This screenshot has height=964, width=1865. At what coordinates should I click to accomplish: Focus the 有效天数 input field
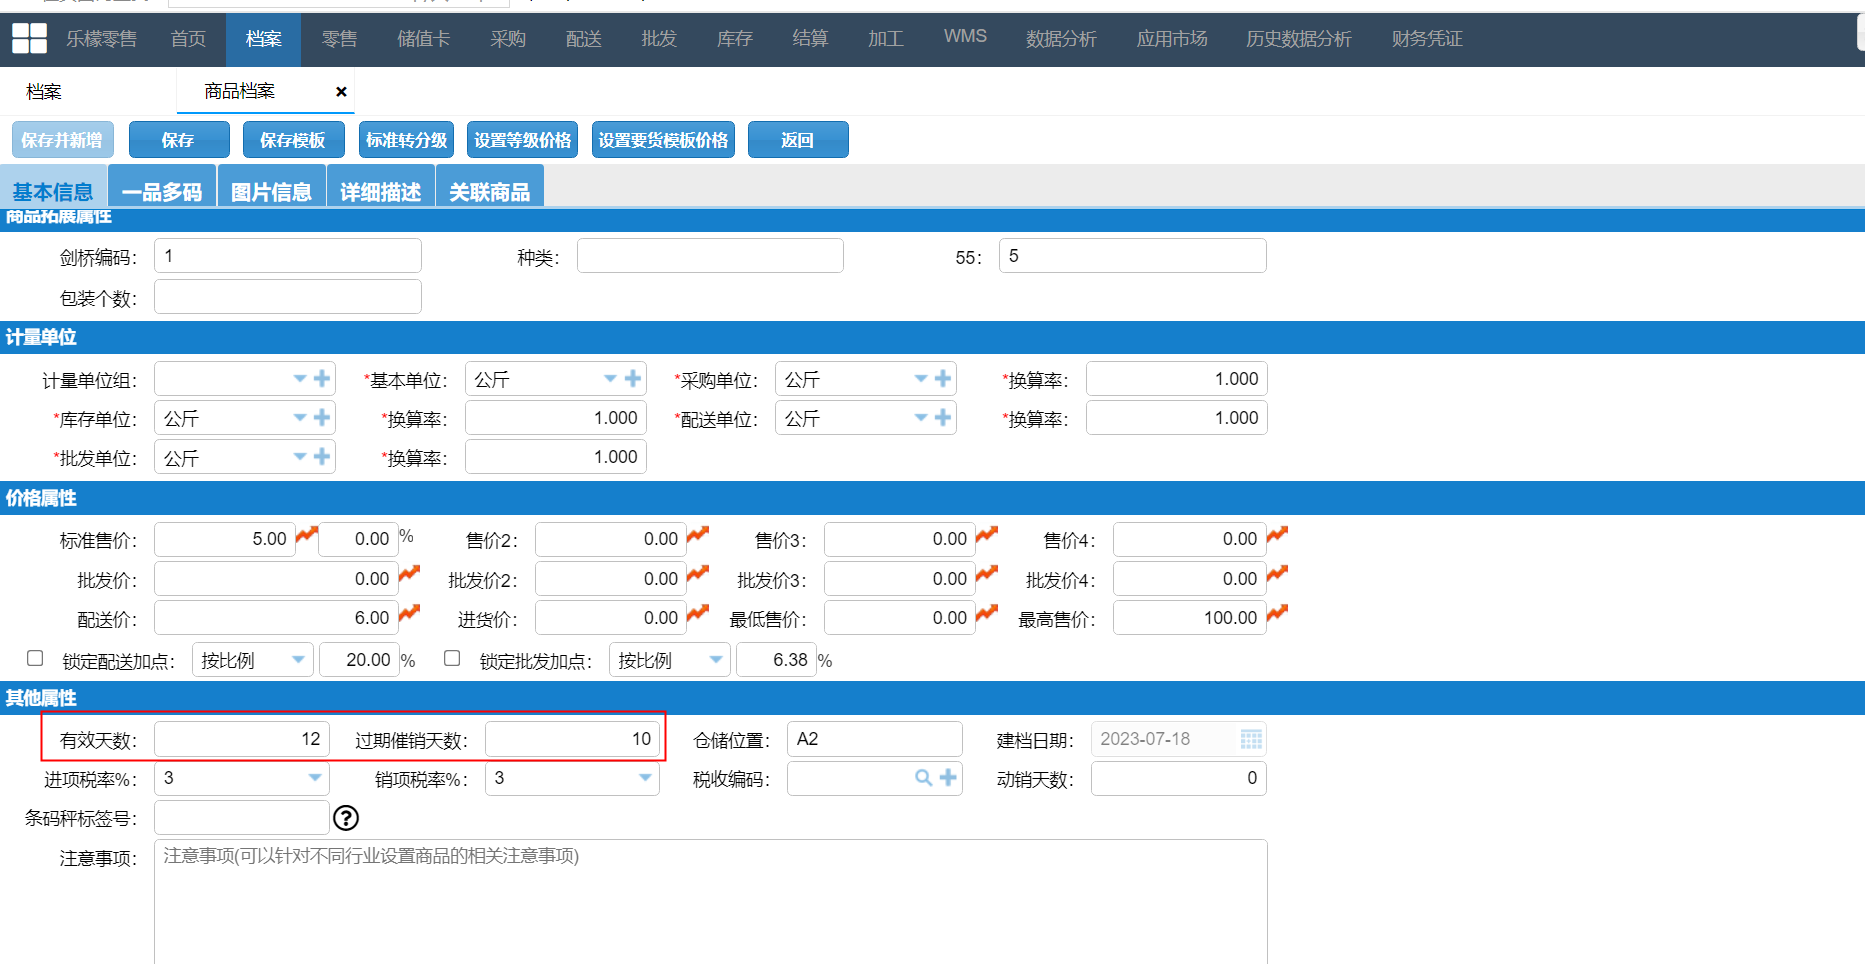pos(241,739)
